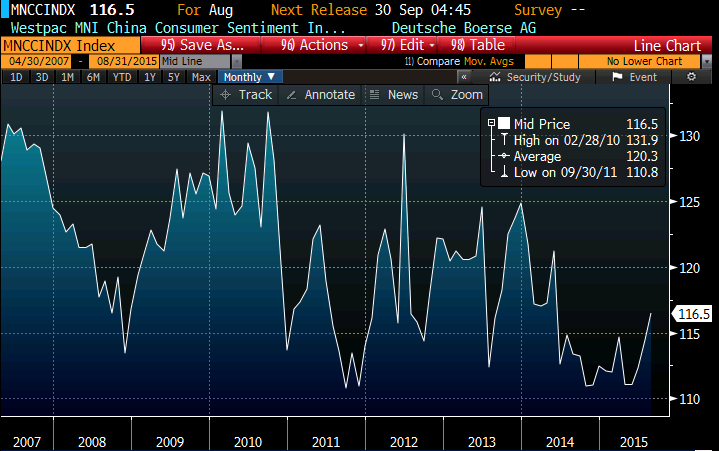Viewport: 719px width, 451px height.
Task: Click the Mid Price white color swatch
Action: tap(504, 123)
